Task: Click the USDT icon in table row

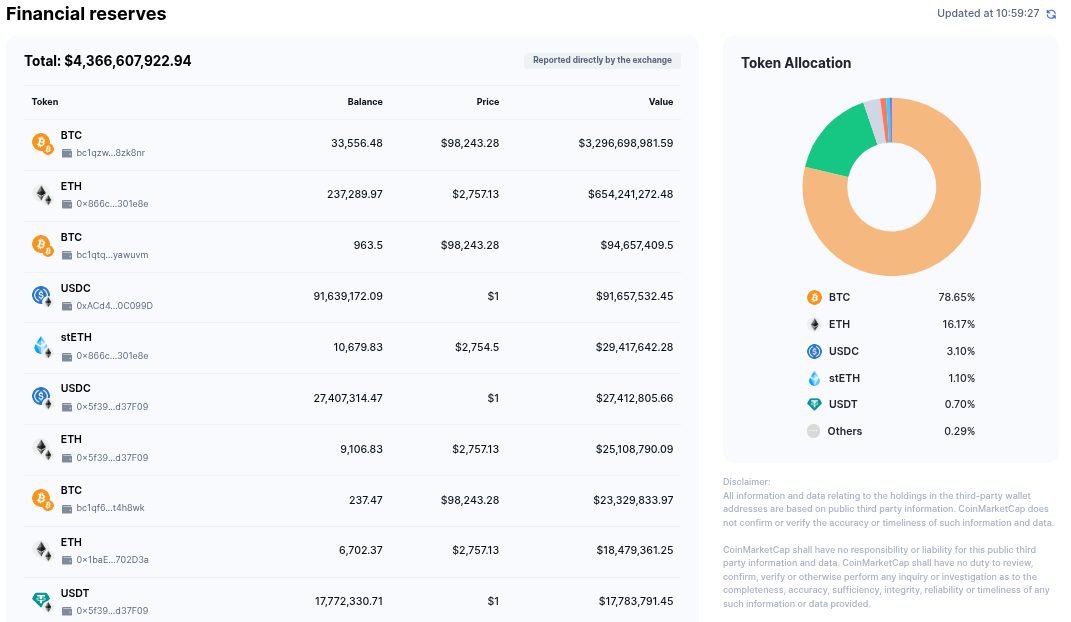Action: click(42, 602)
